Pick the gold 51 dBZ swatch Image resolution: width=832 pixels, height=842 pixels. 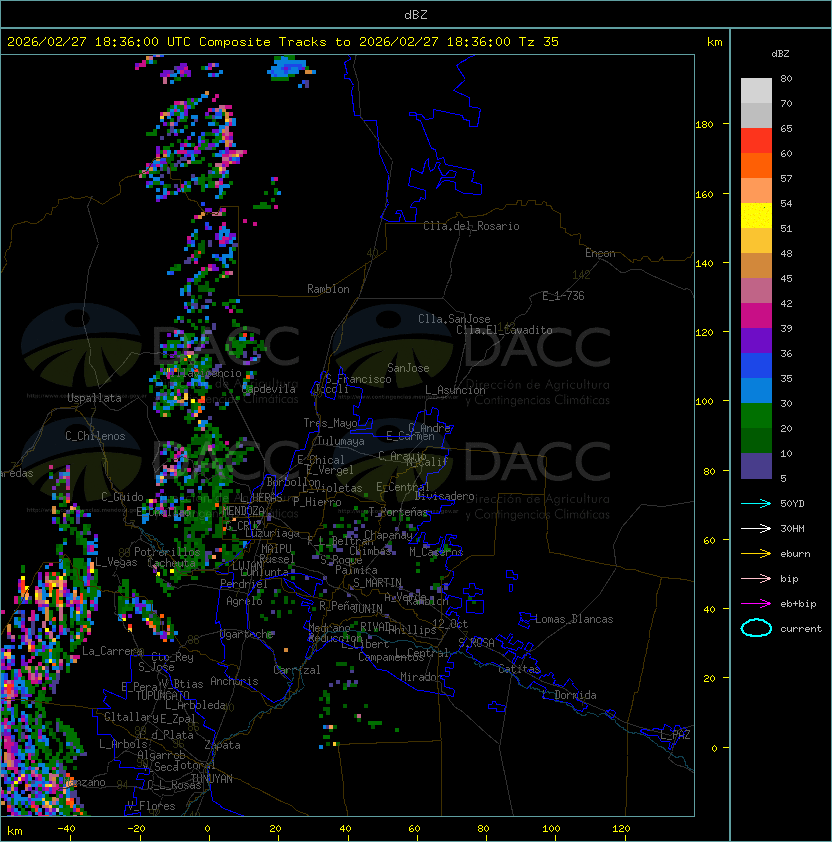756,241
